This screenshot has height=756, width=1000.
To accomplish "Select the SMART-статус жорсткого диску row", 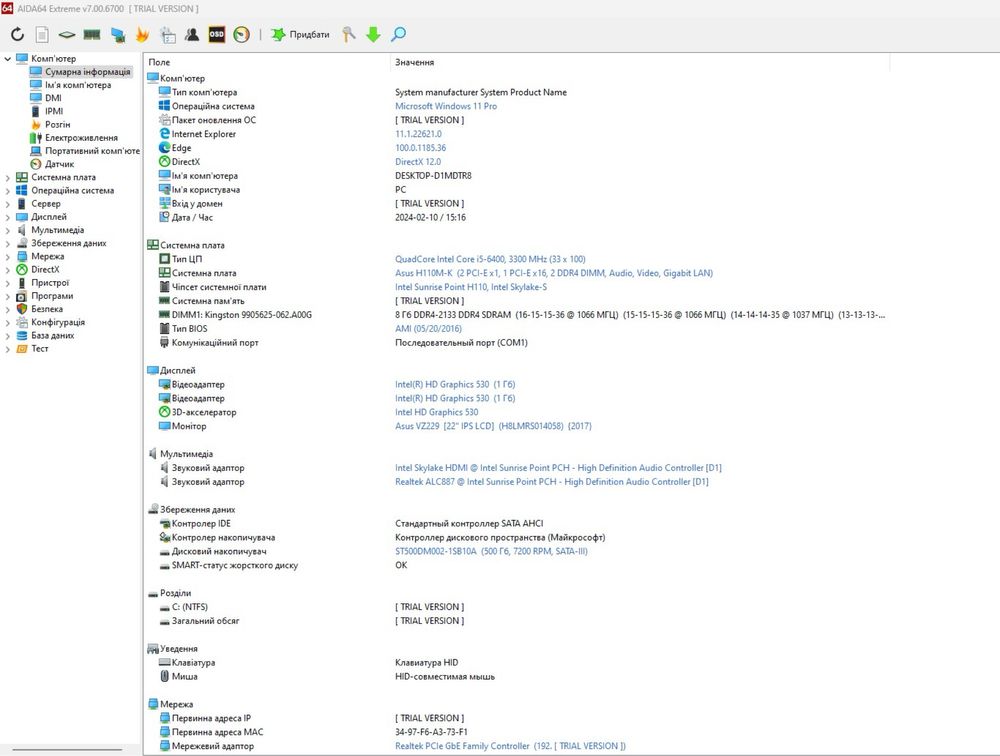I will [x=517, y=565].
